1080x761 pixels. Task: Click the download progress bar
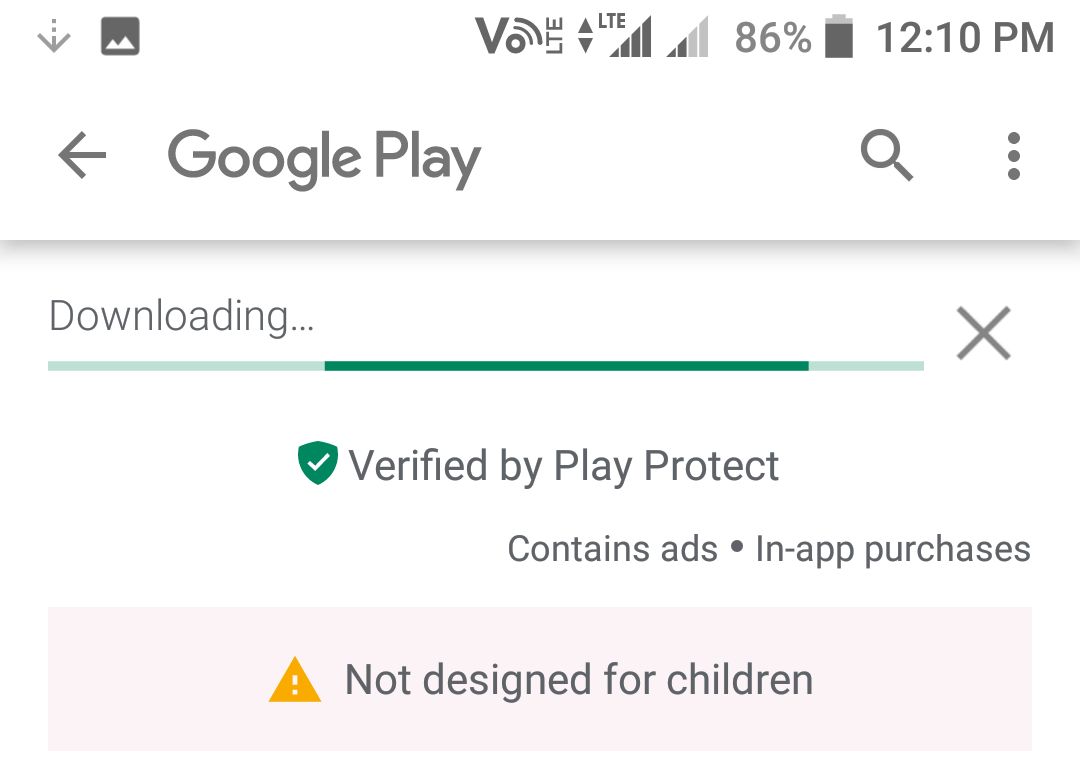pyautogui.click(x=485, y=366)
